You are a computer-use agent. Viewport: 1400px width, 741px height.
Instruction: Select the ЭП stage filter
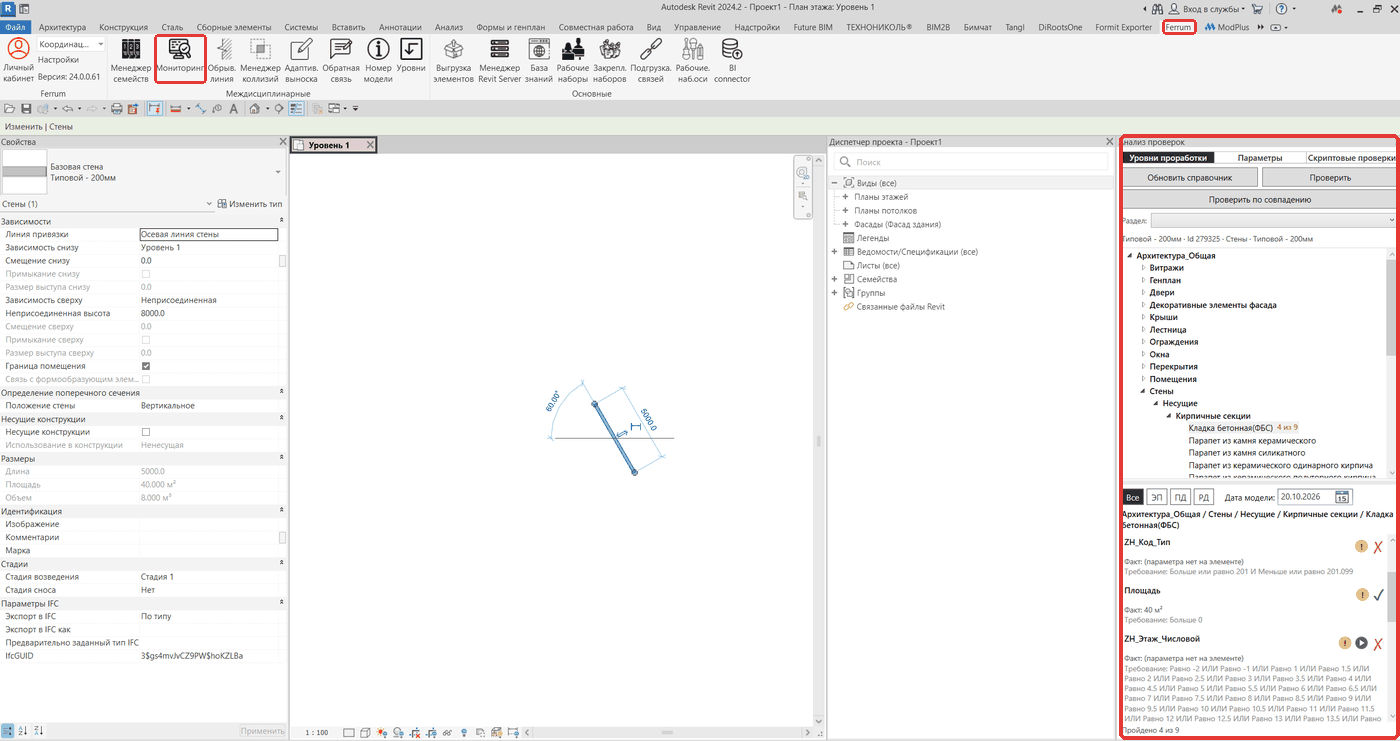coord(1156,497)
